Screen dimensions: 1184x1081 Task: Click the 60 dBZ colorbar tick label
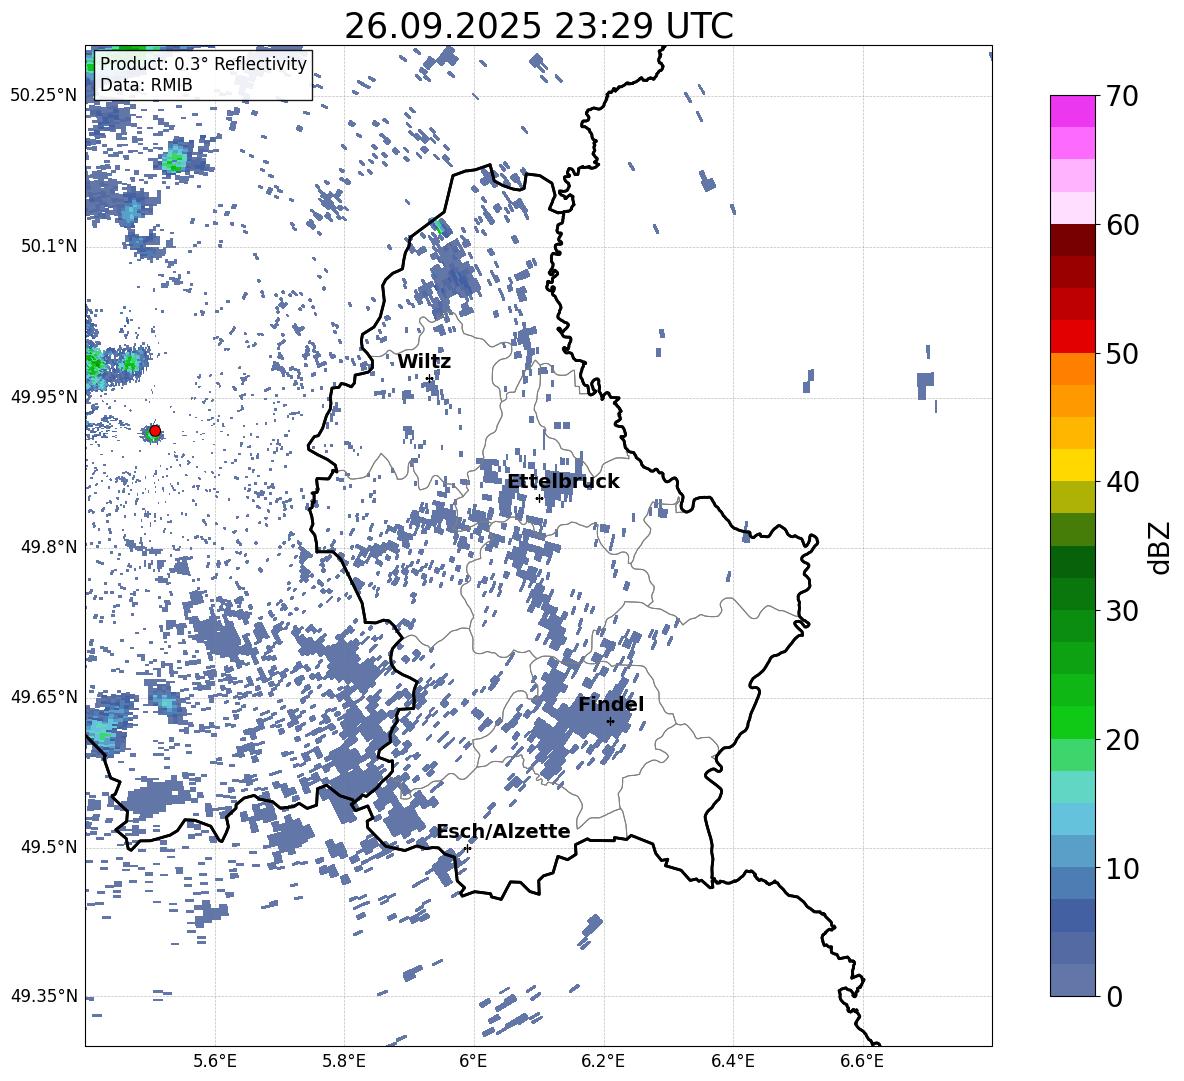pyautogui.click(x=1122, y=225)
